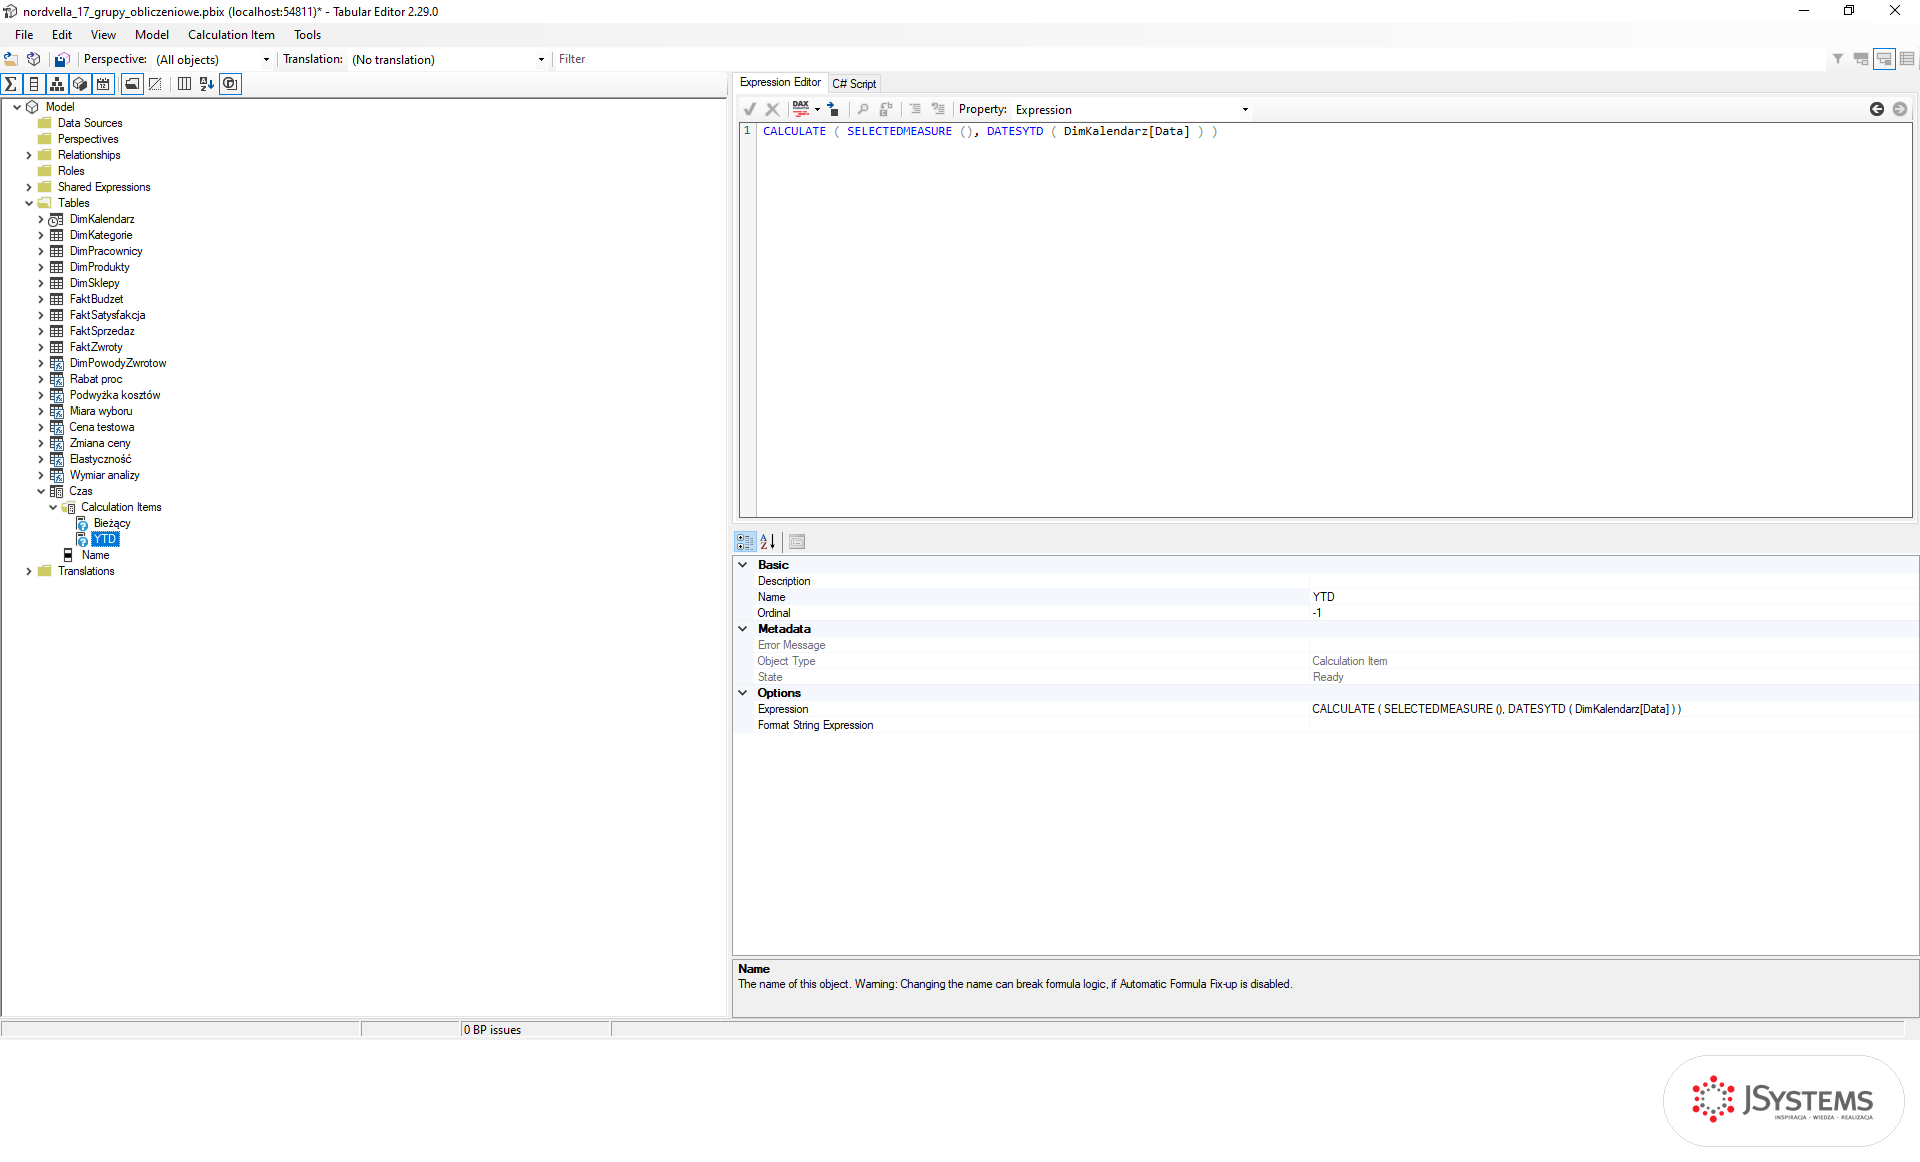1920x1162 pixels.
Task: Click the Ordinal value field
Action: pos(1613,613)
